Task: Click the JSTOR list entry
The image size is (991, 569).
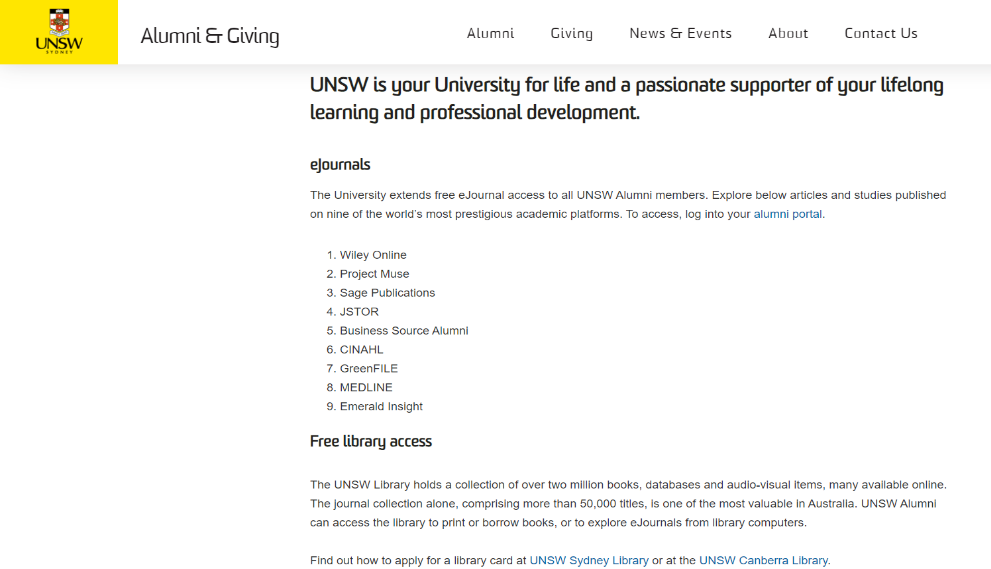Action: click(359, 312)
